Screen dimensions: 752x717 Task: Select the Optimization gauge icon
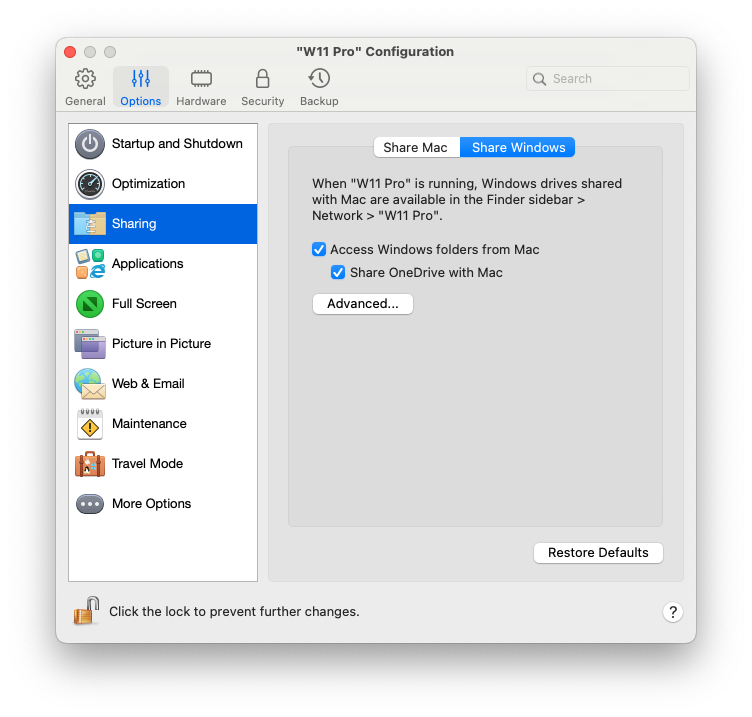point(90,184)
